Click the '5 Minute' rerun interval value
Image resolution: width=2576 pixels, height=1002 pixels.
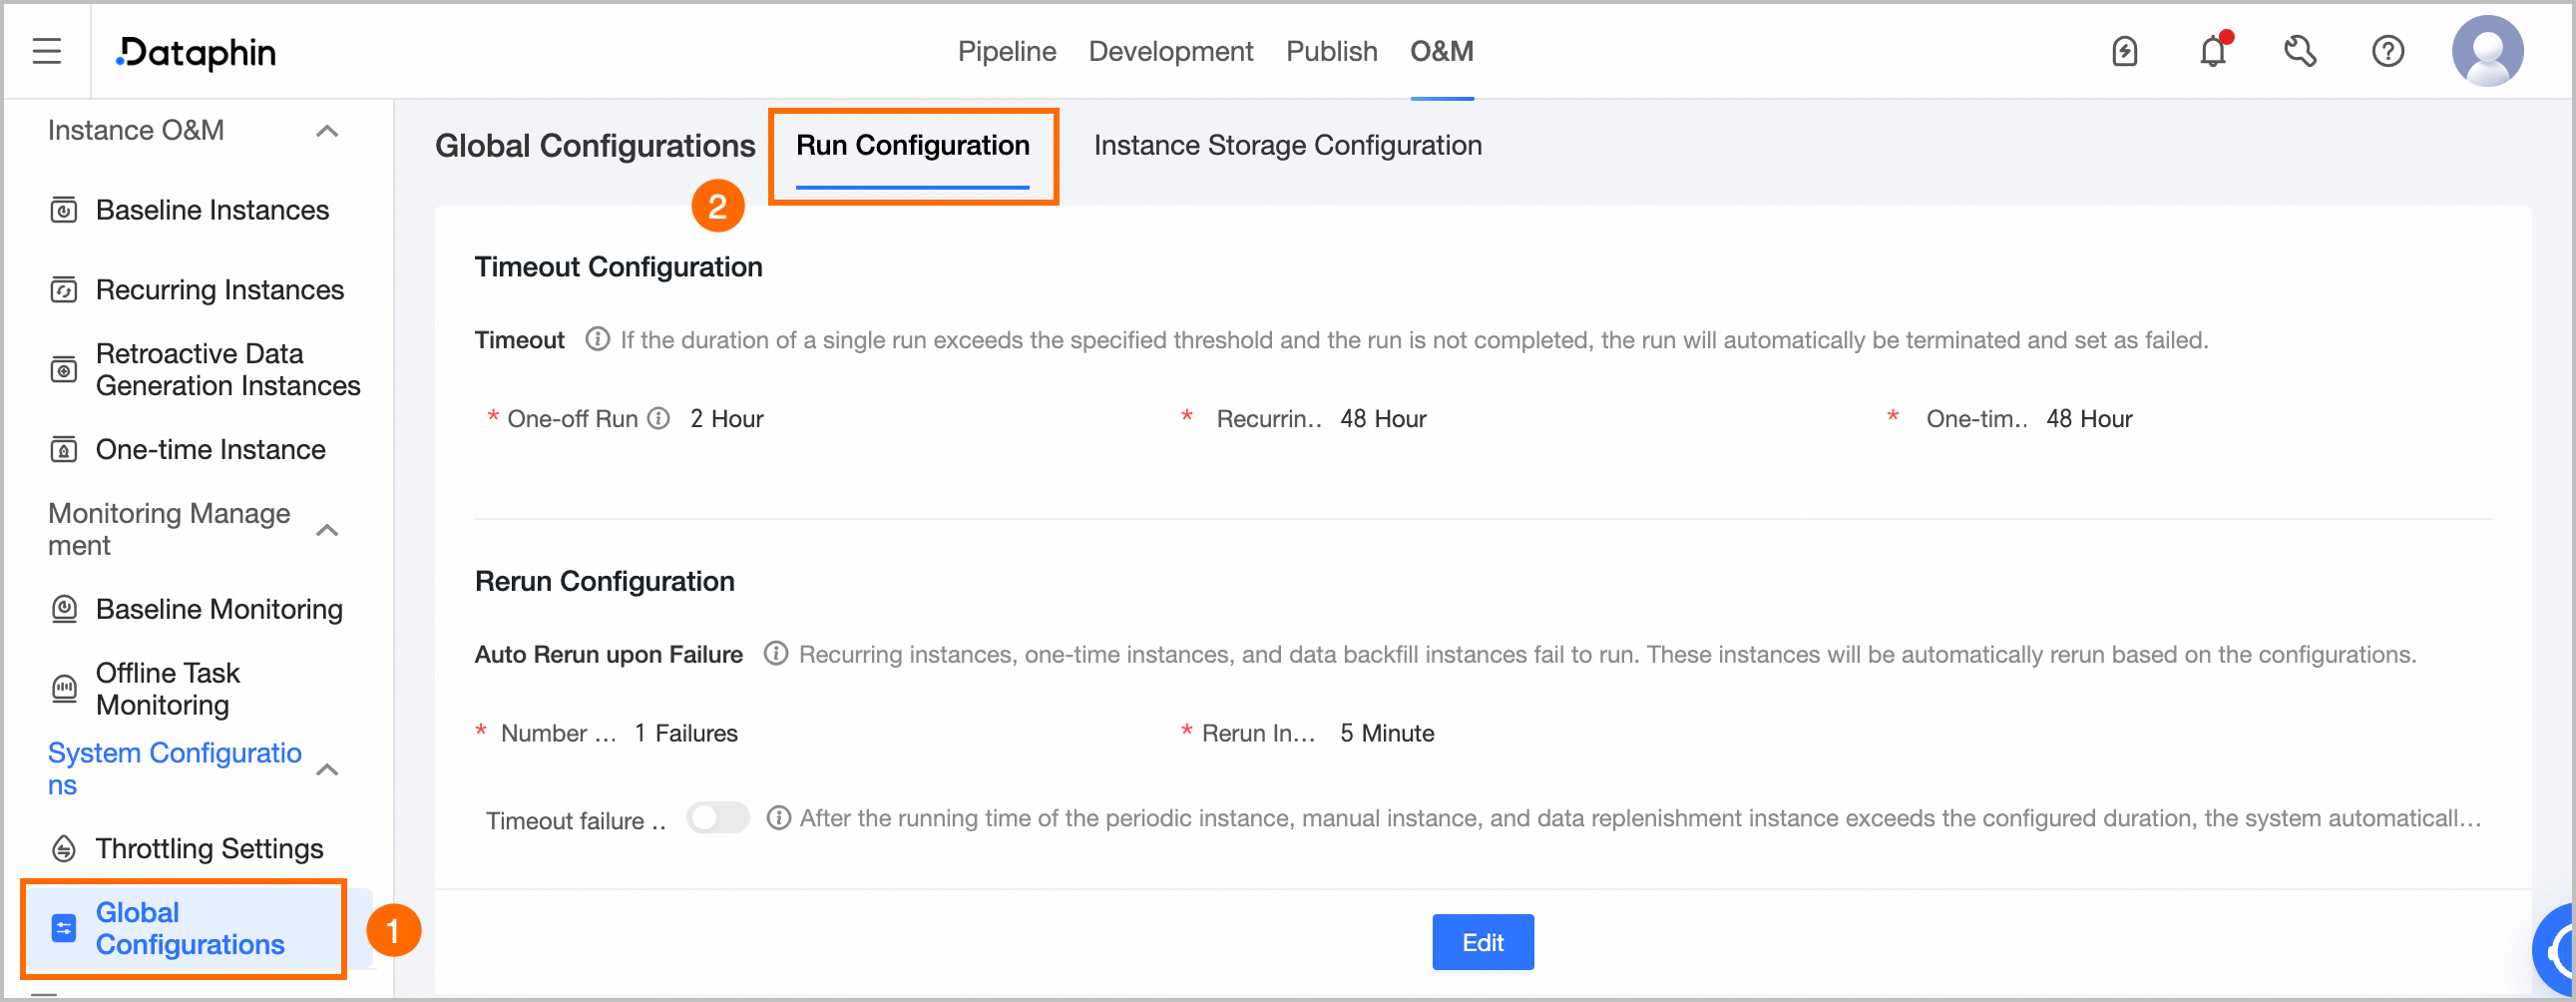(x=1387, y=733)
